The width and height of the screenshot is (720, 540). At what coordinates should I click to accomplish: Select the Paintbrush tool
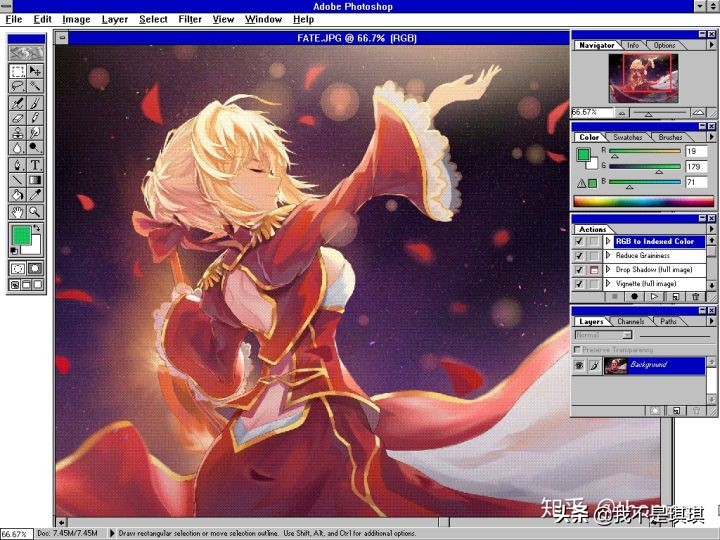[35, 103]
